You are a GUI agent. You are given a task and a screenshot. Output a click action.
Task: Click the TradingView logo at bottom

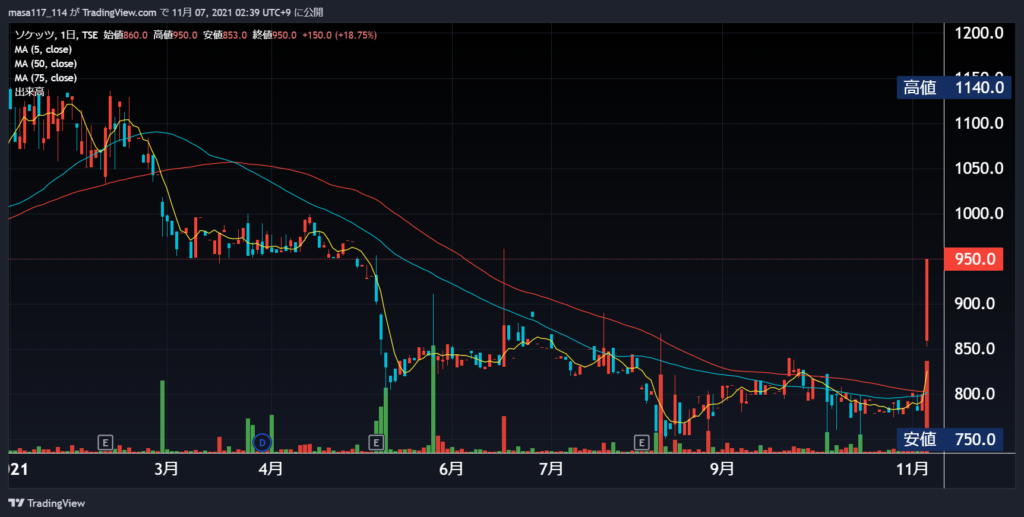coord(47,503)
